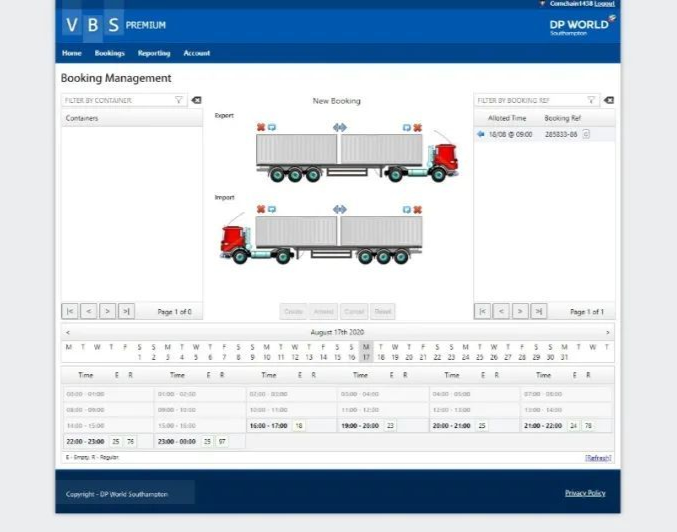Click the Refresh link under the time slots
Viewport: 677px width, 532px height.
pyautogui.click(x=598, y=458)
